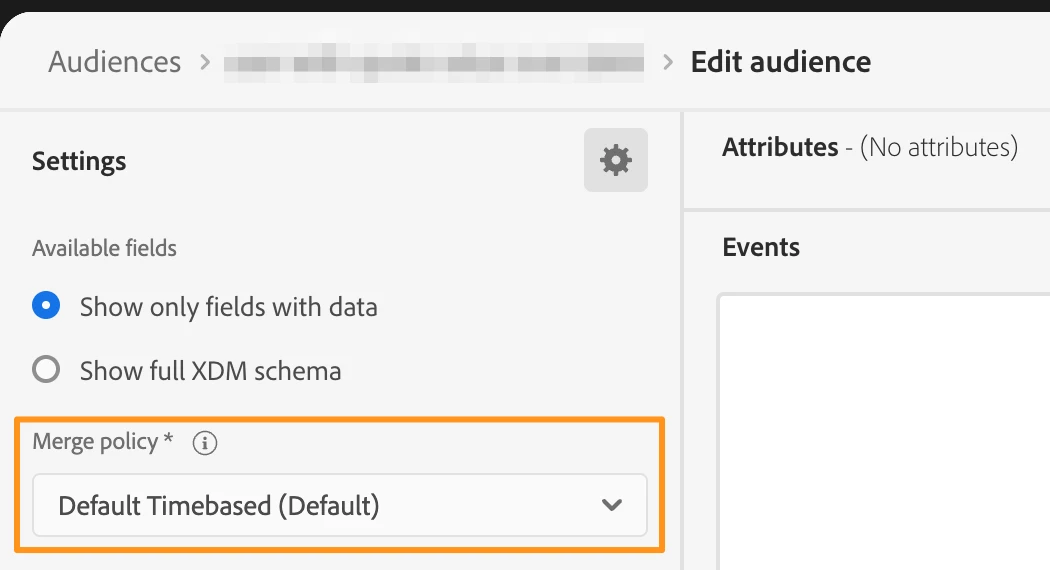Click the (No attributes) text
This screenshot has height=570, width=1050.
pyautogui.click(x=938, y=148)
